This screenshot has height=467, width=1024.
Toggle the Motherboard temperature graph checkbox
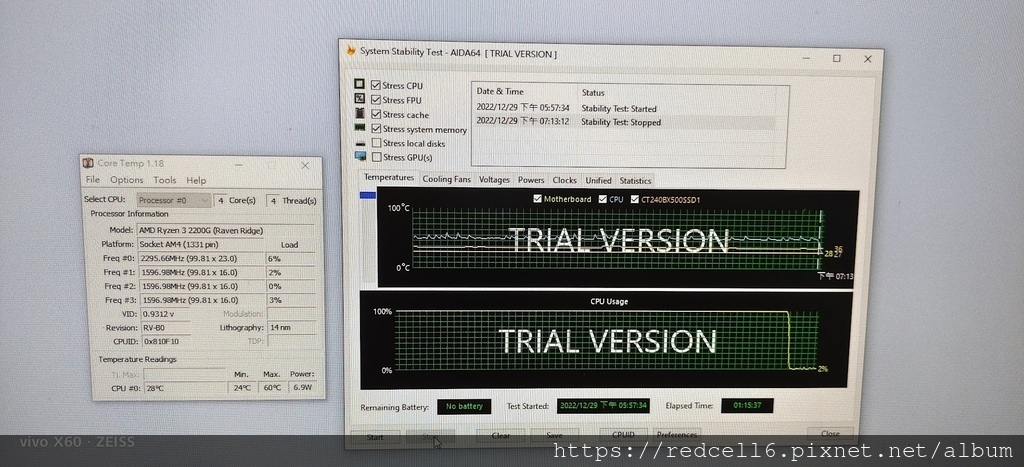[537, 199]
